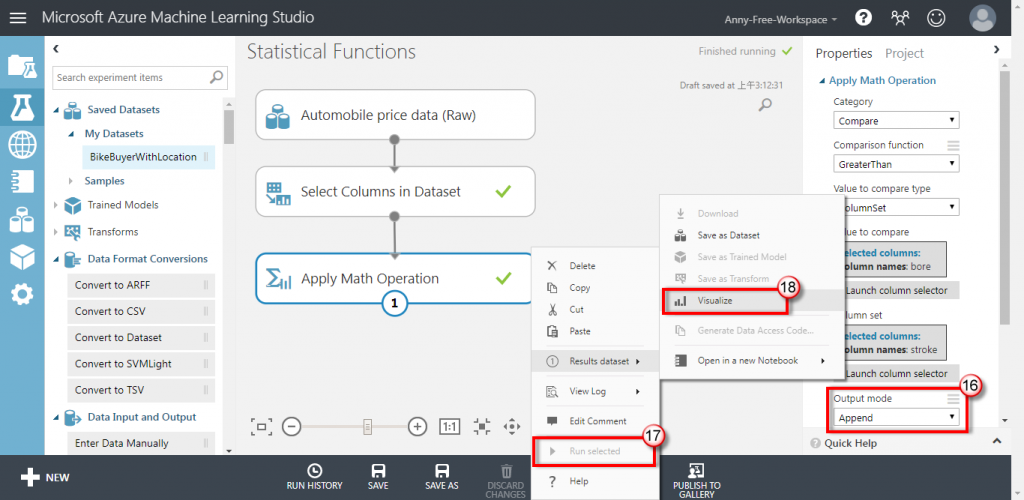1024x500 pixels.
Task: Open the Category dropdown showing Compare
Action: pos(896,121)
